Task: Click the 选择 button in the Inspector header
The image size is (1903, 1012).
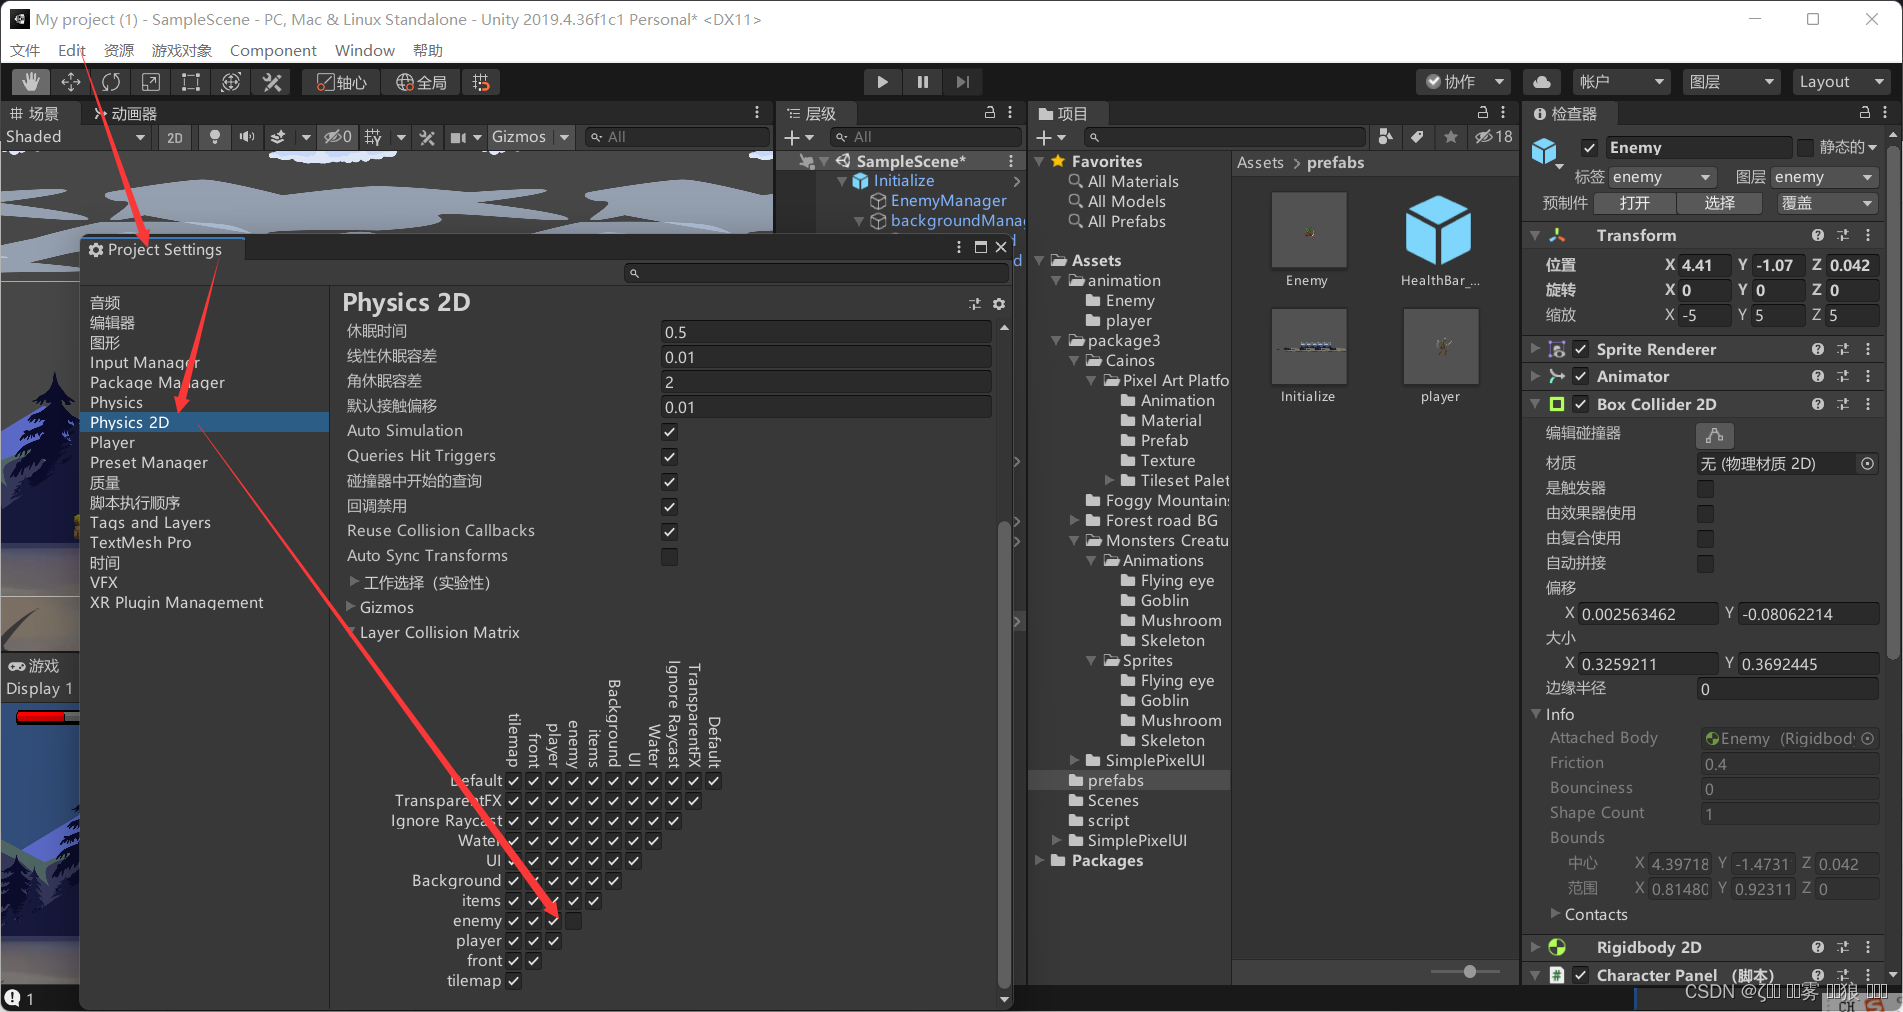Action: [x=1720, y=203]
